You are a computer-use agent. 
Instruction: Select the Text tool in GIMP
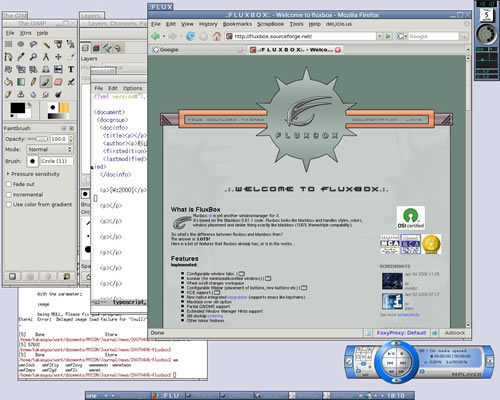click(x=70, y=69)
